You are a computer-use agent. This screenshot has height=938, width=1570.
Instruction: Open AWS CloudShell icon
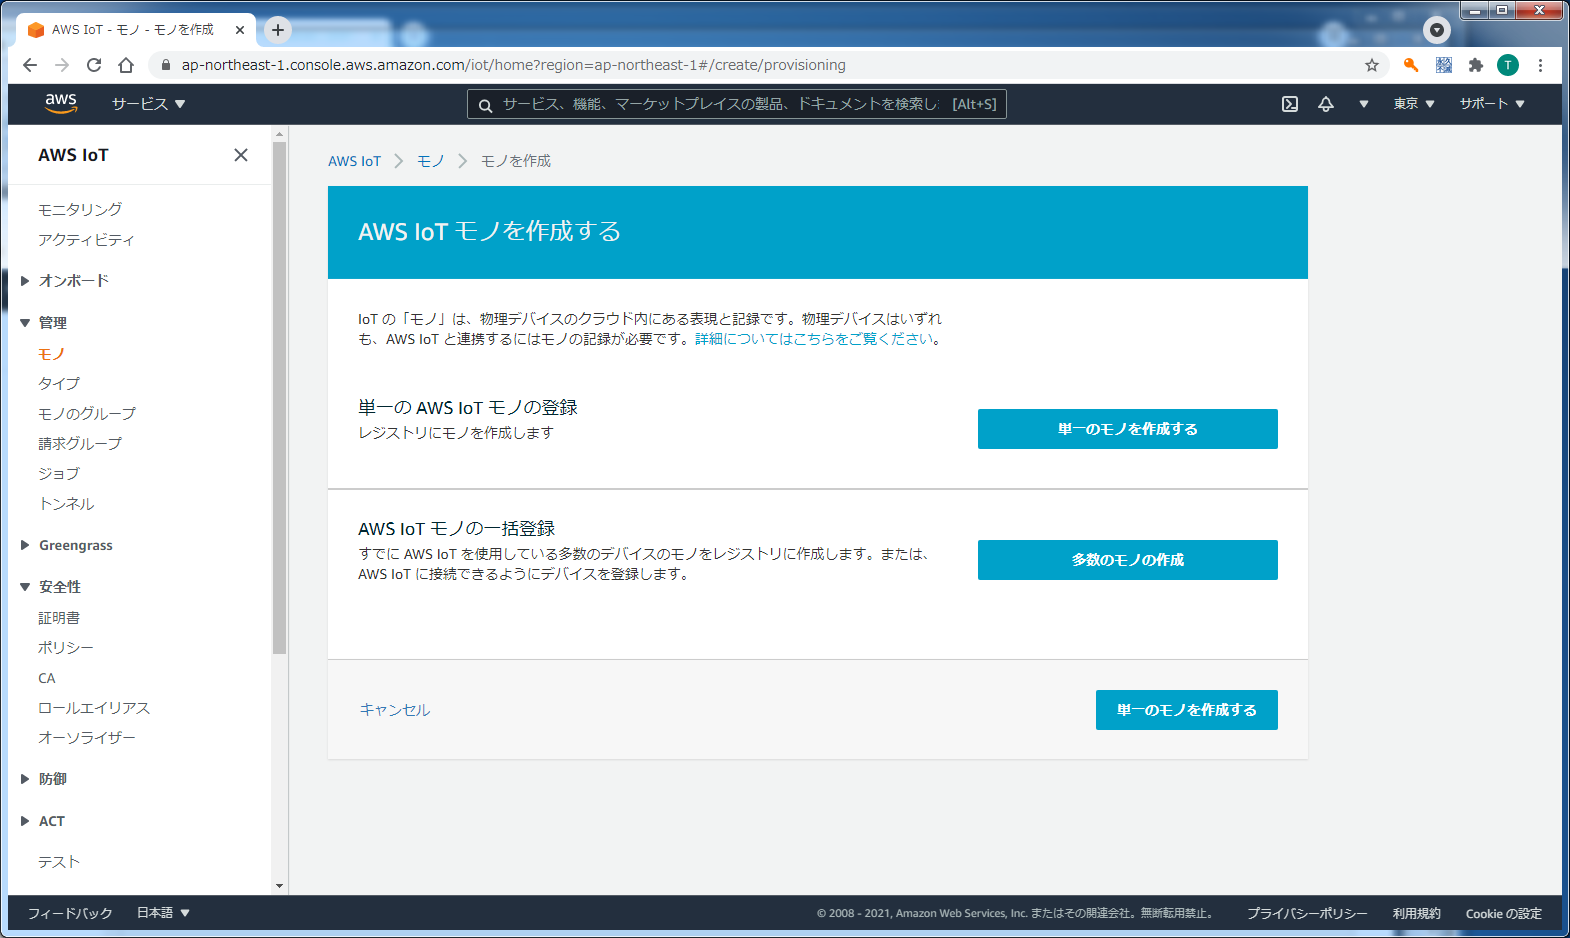pyautogui.click(x=1290, y=104)
